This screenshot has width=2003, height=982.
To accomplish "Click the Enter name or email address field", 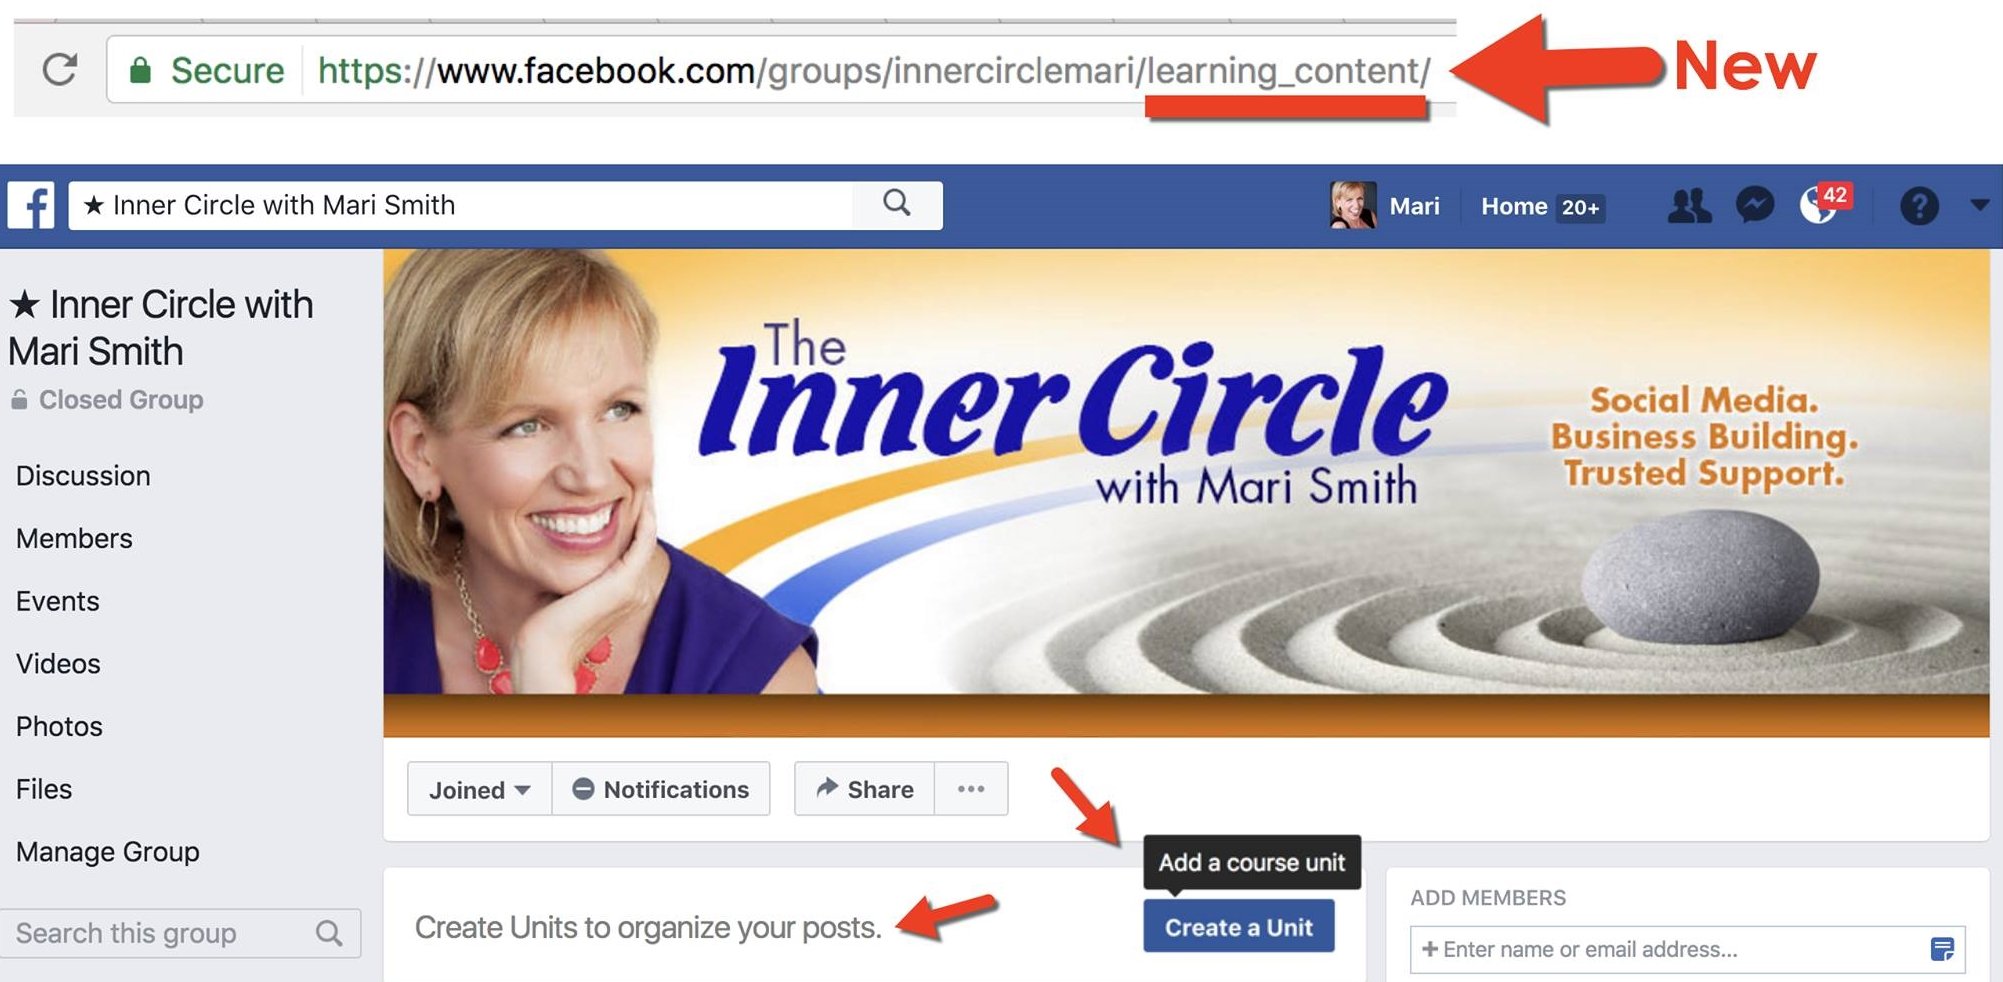I will click(x=1687, y=949).
